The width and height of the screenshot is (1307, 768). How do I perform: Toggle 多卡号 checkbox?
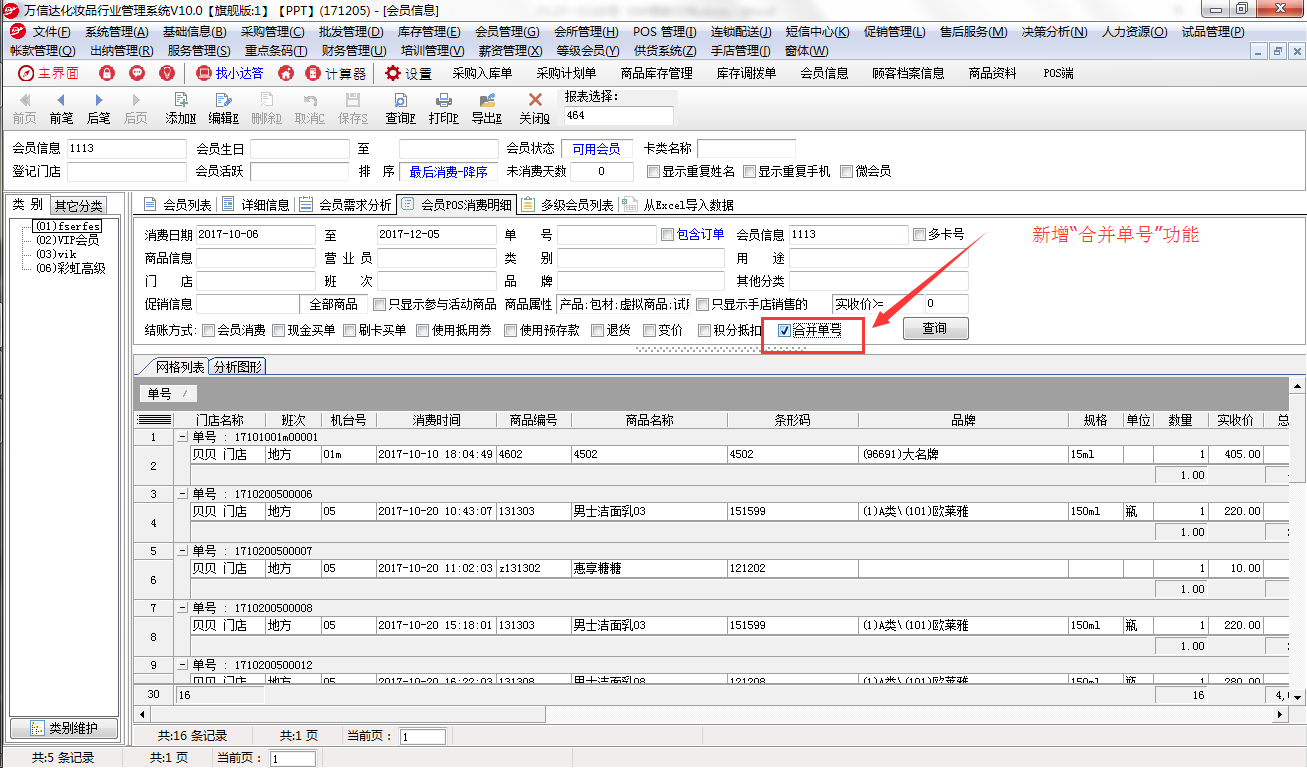[x=920, y=235]
